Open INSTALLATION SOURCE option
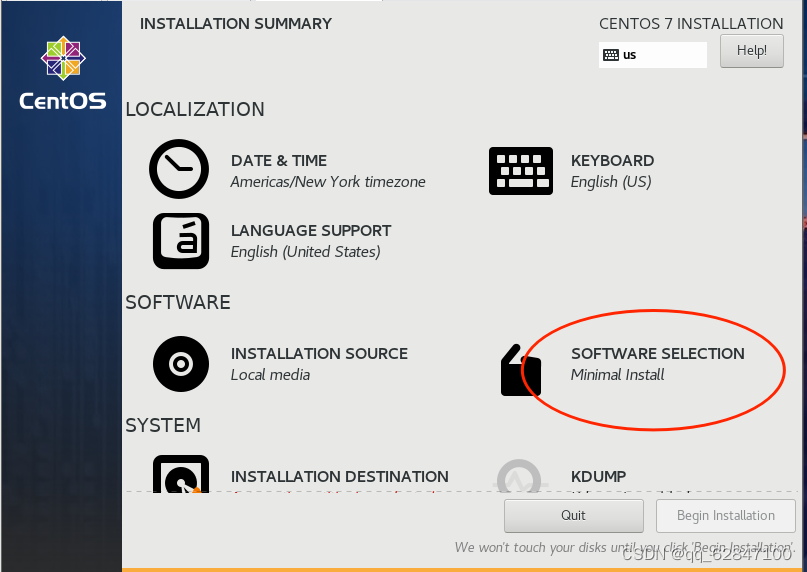Screen dimensions: 807x572 tap(319, 354)
